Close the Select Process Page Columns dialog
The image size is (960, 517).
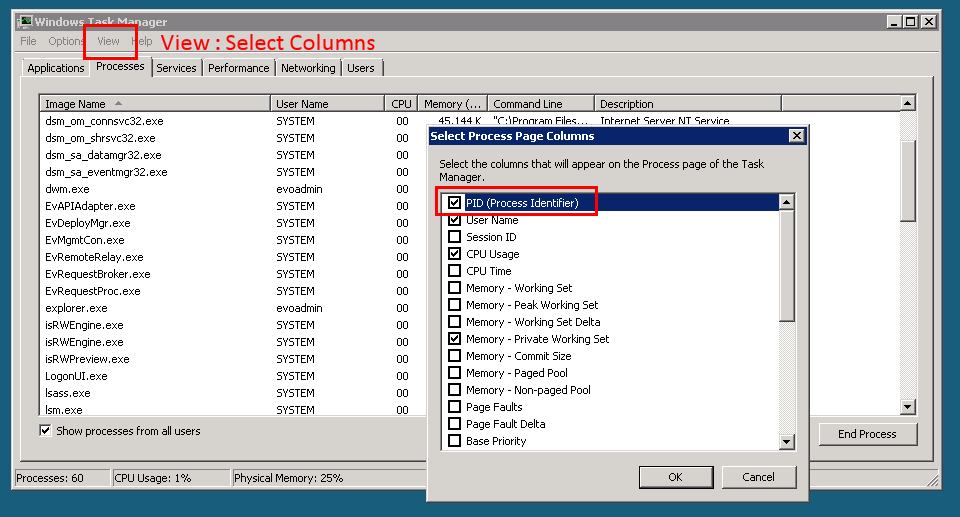point(796,136)
